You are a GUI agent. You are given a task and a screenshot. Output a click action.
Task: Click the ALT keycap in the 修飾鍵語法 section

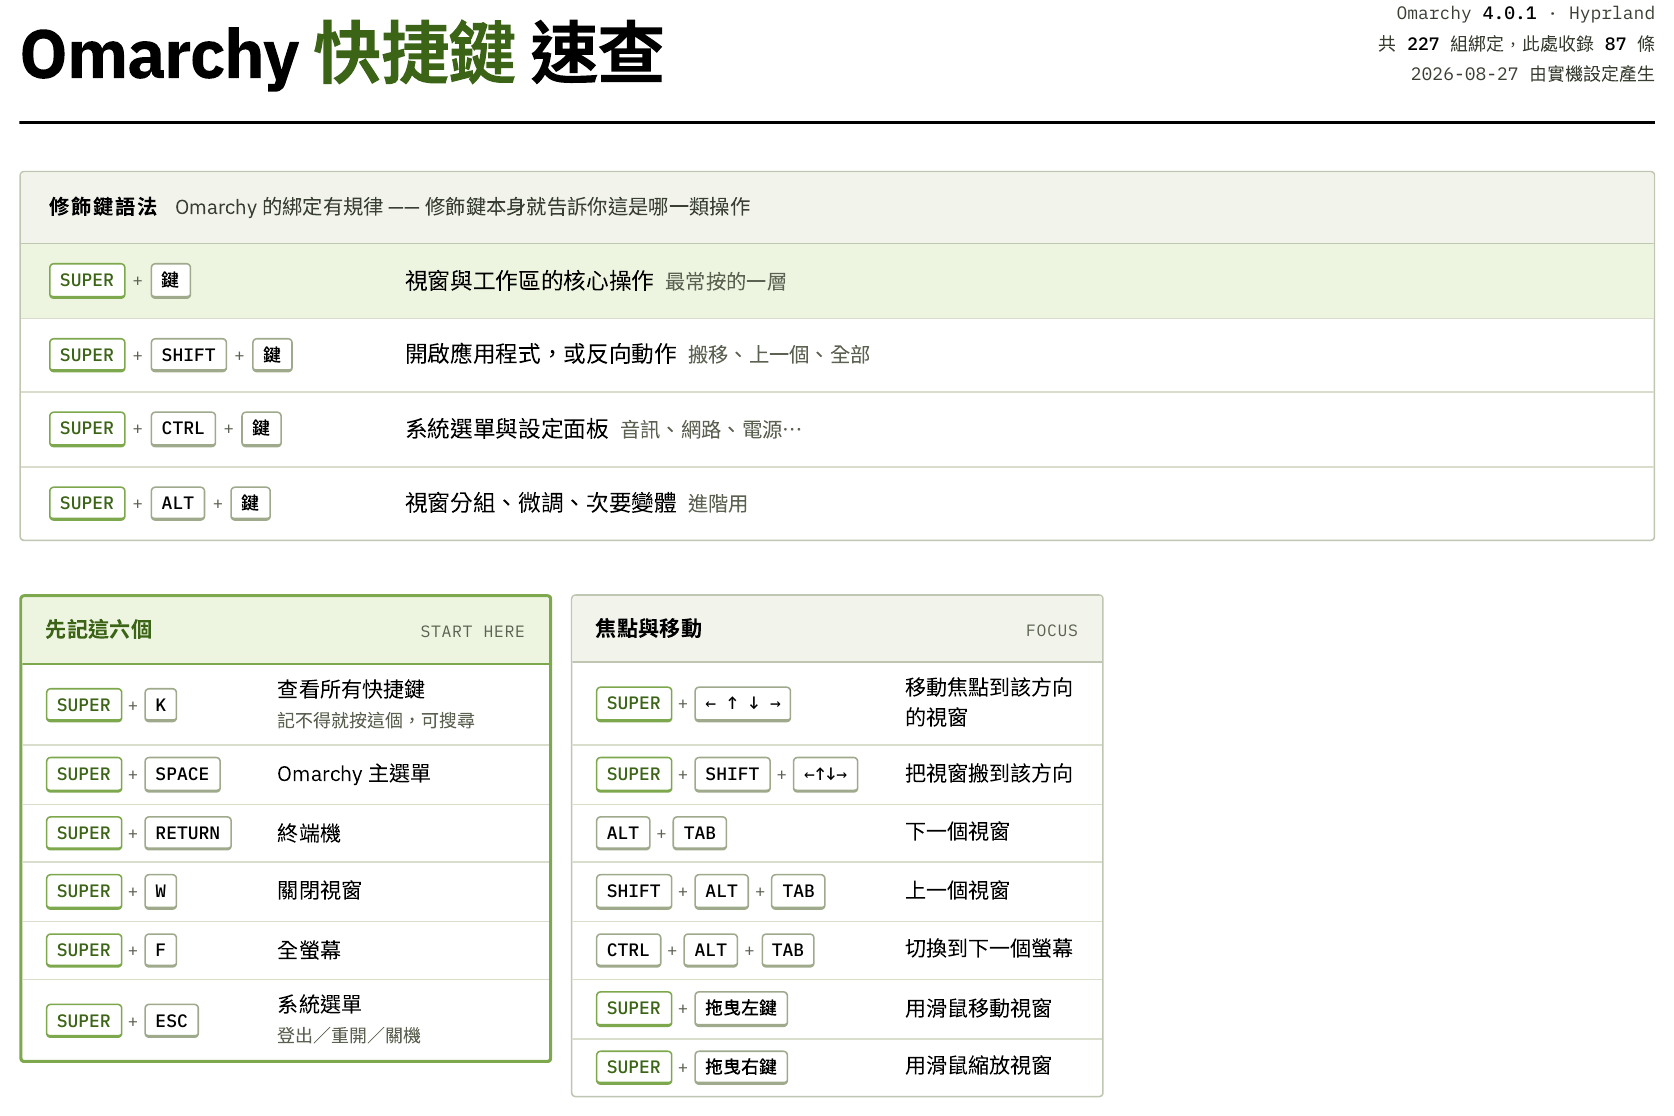point(178,503)
